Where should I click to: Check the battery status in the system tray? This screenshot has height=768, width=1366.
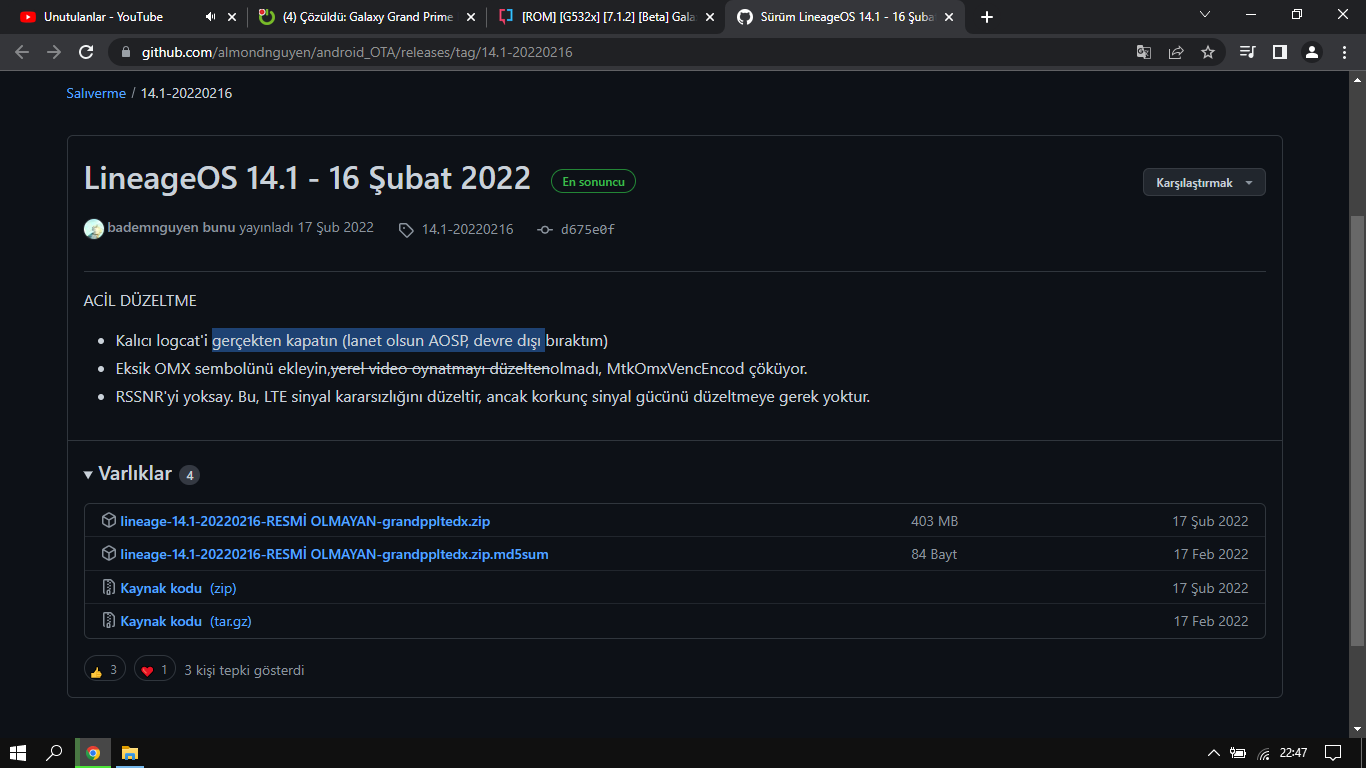pyautogui.click(x=1238, y=753)
